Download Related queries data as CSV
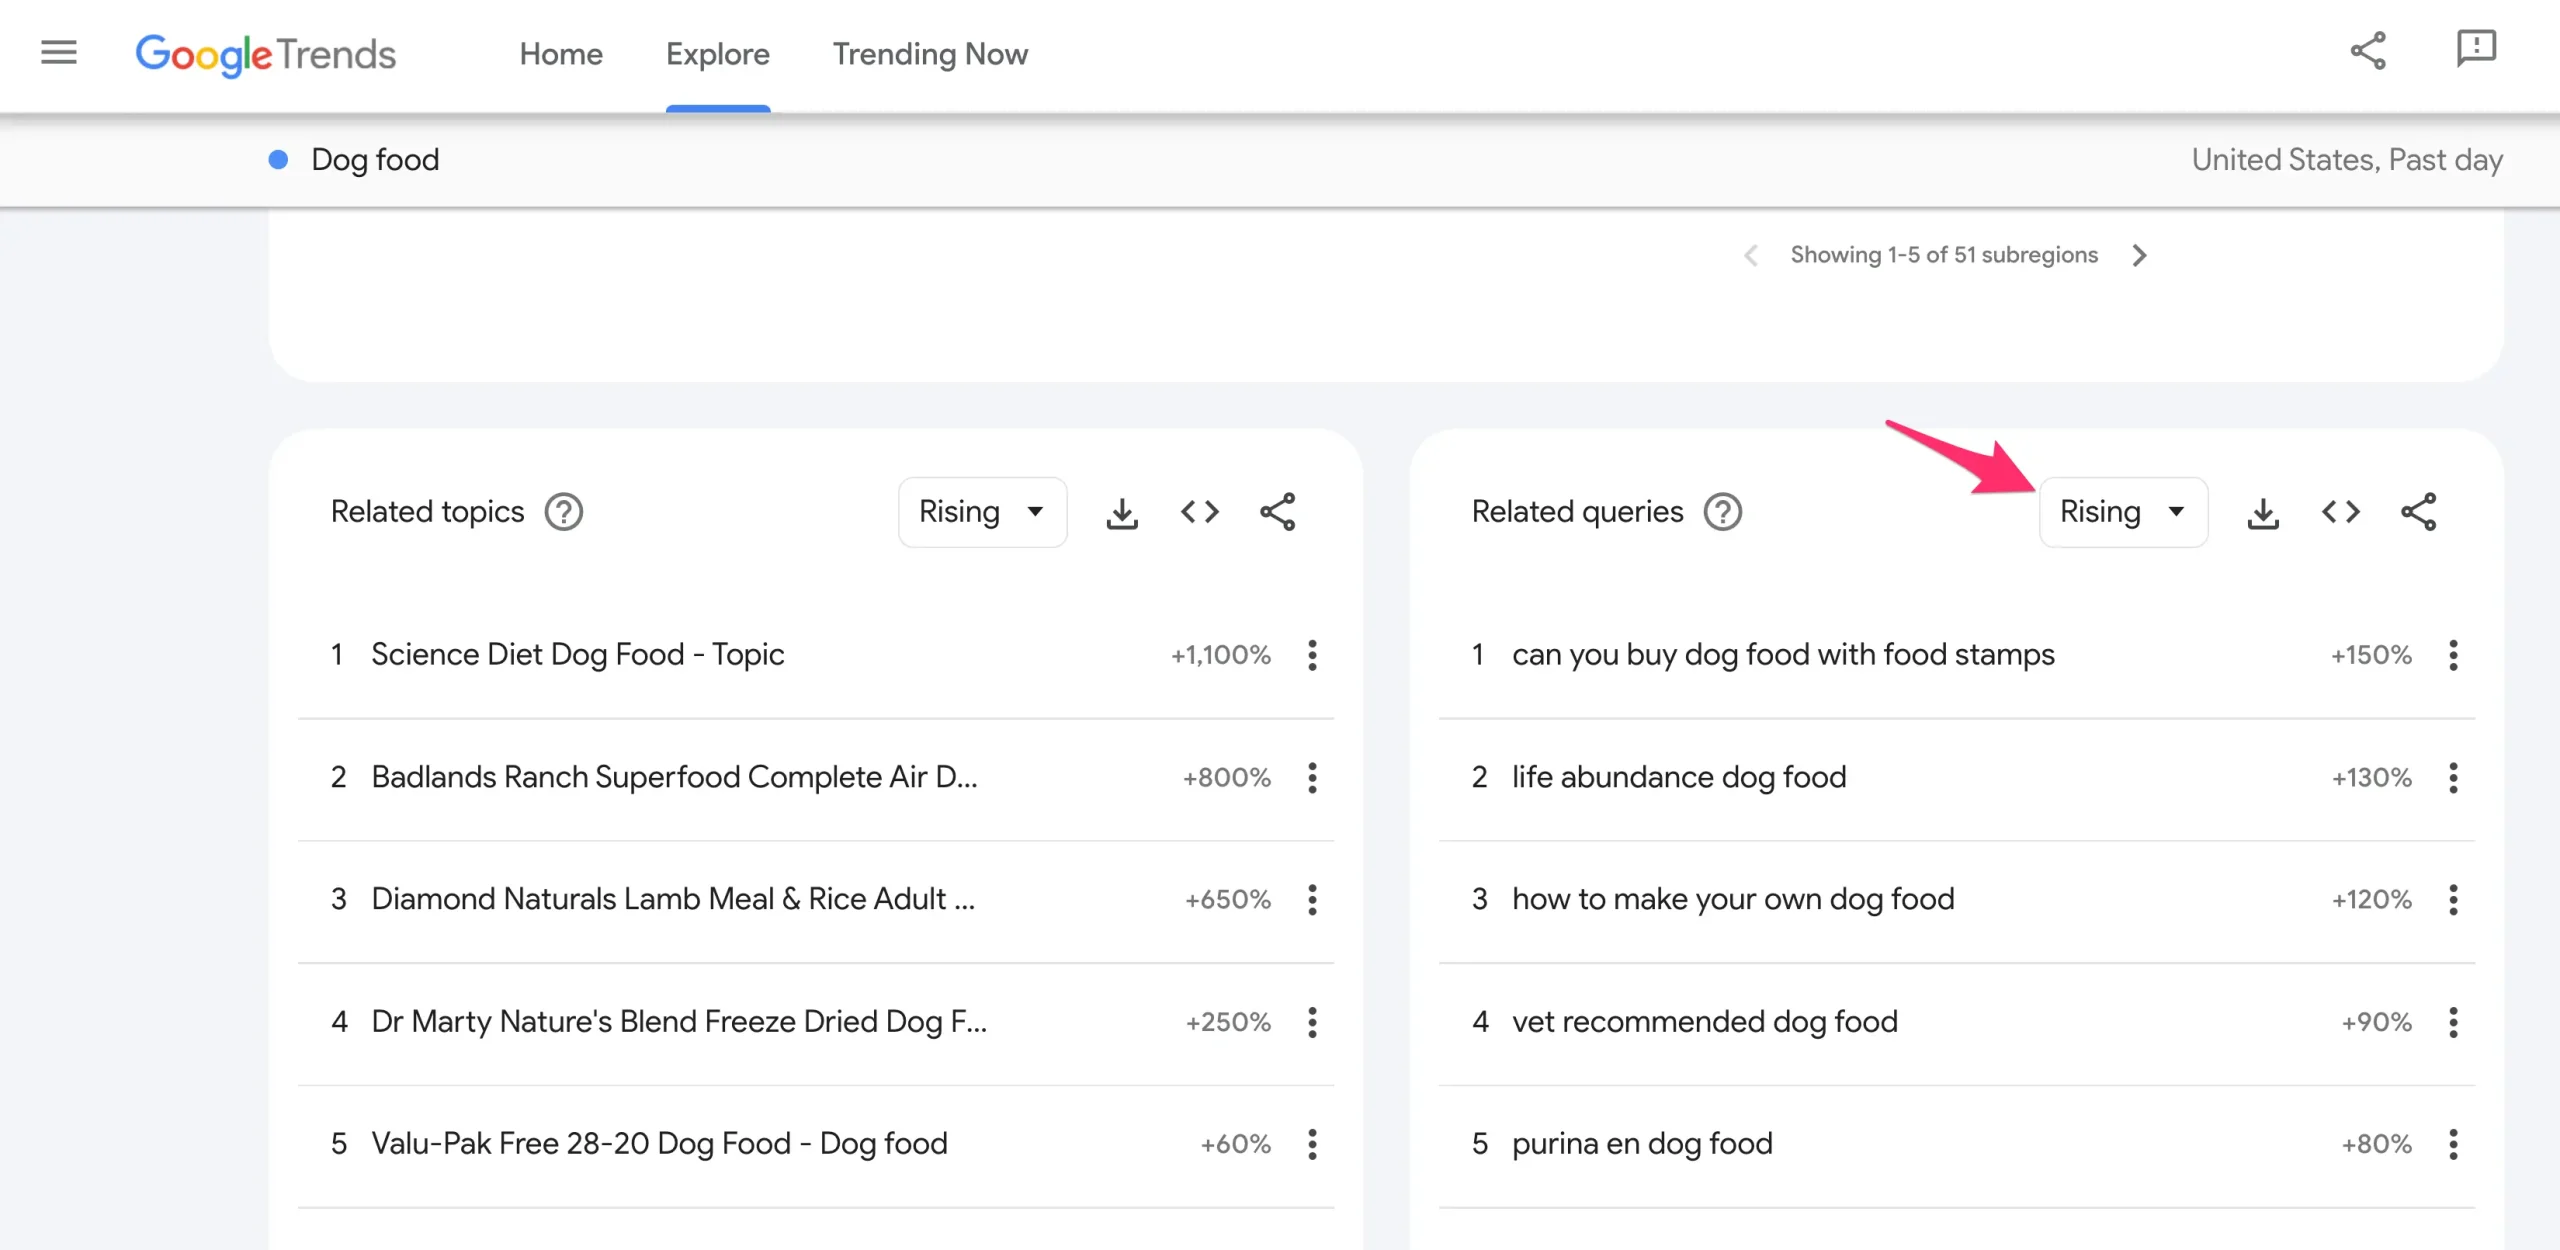The width and height of the screenshot is (2560, 1250). [2263, 513]
